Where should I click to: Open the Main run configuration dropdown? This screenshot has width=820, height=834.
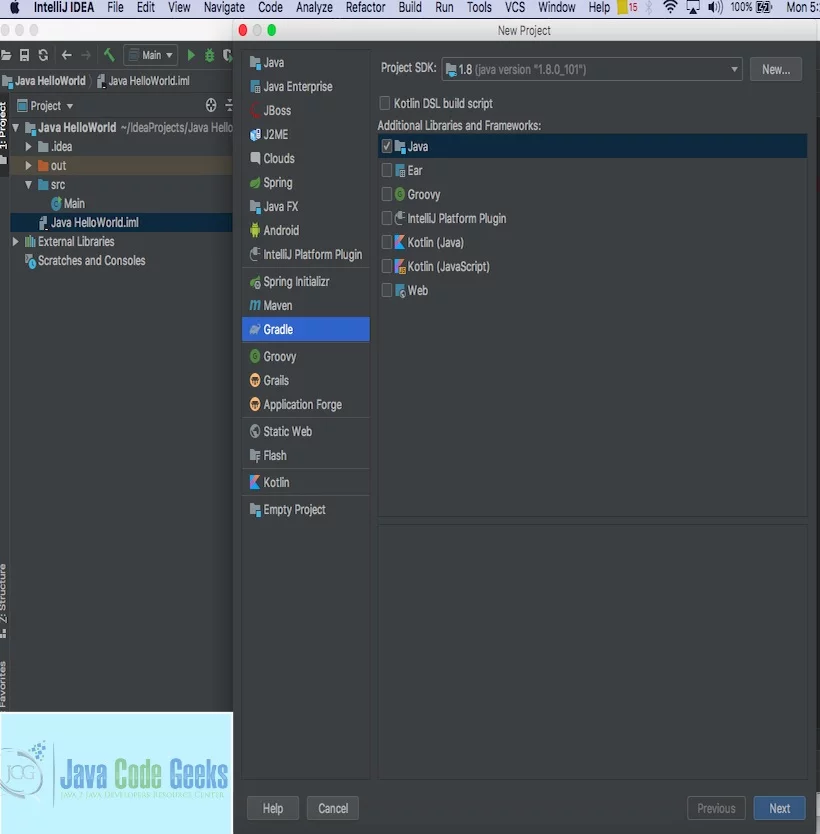tap(151, 55)
